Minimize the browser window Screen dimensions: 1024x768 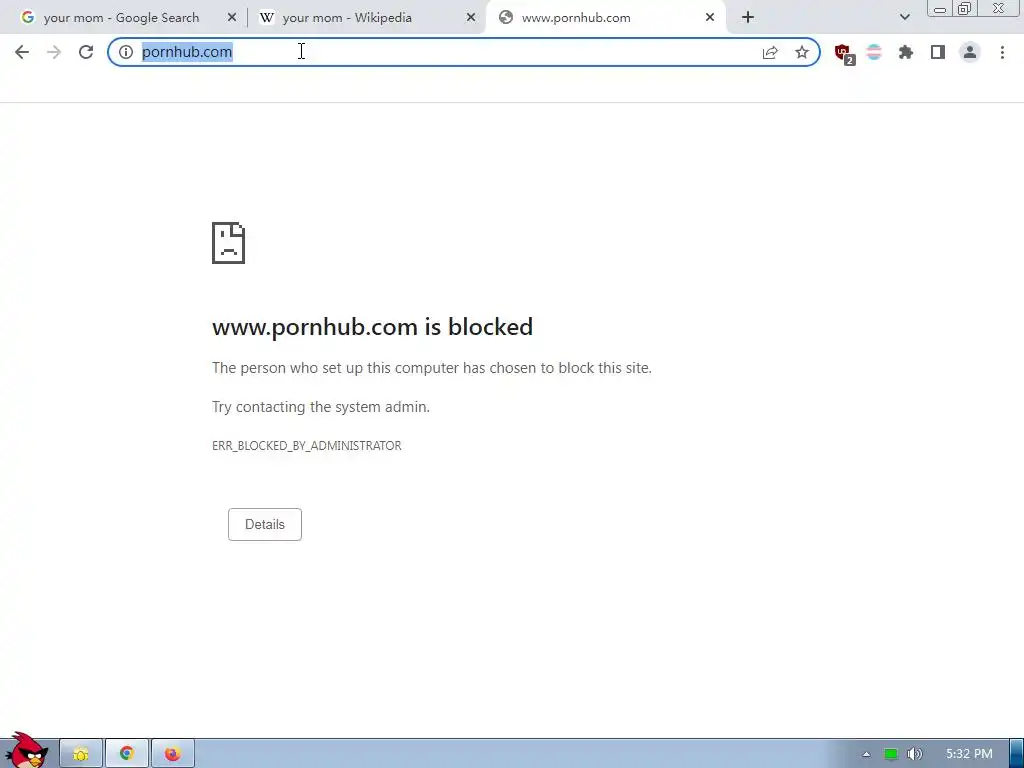(x=940, y=8)
